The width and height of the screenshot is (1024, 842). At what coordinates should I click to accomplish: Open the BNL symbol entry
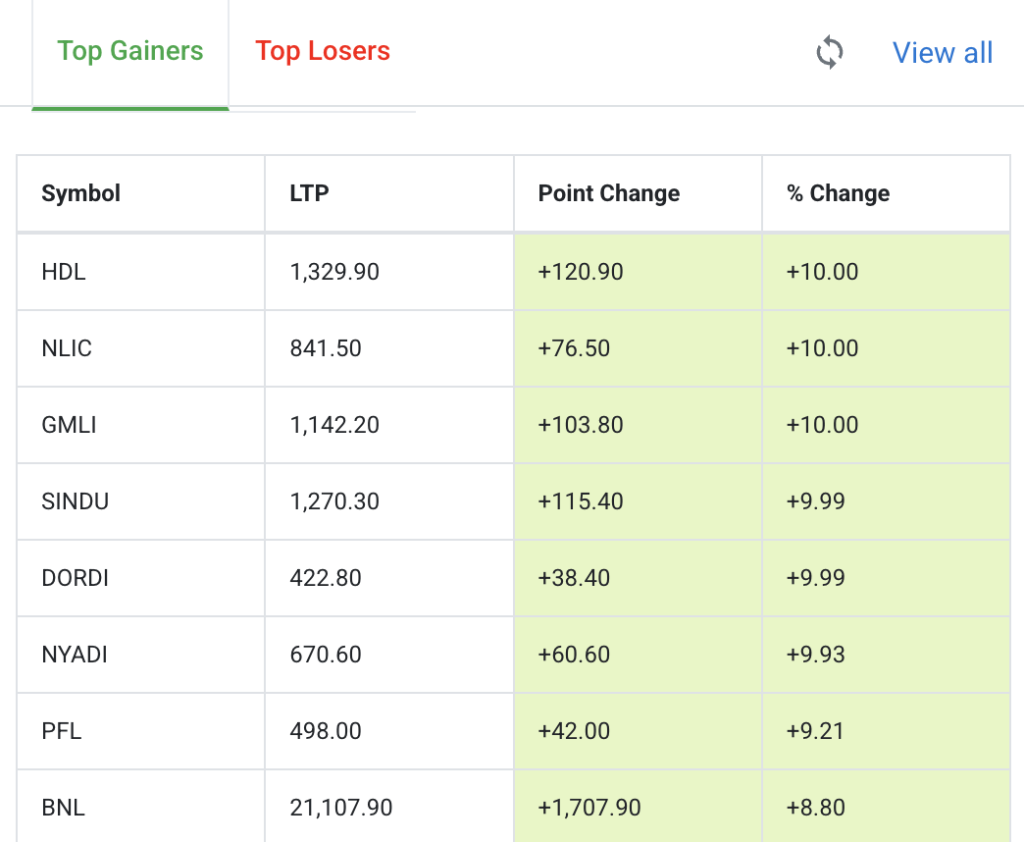(63, 807)
